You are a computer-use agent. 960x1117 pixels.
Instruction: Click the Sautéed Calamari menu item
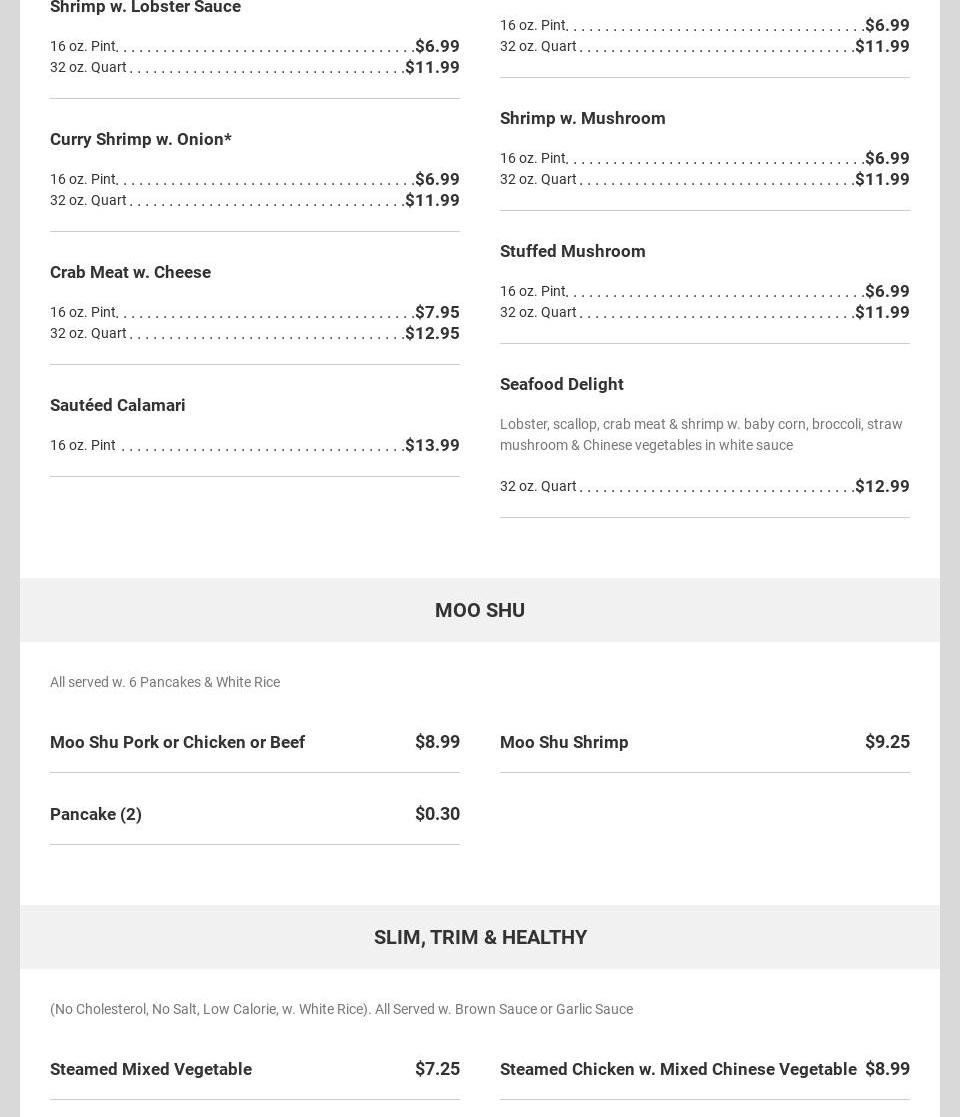[x=118, y=405]
